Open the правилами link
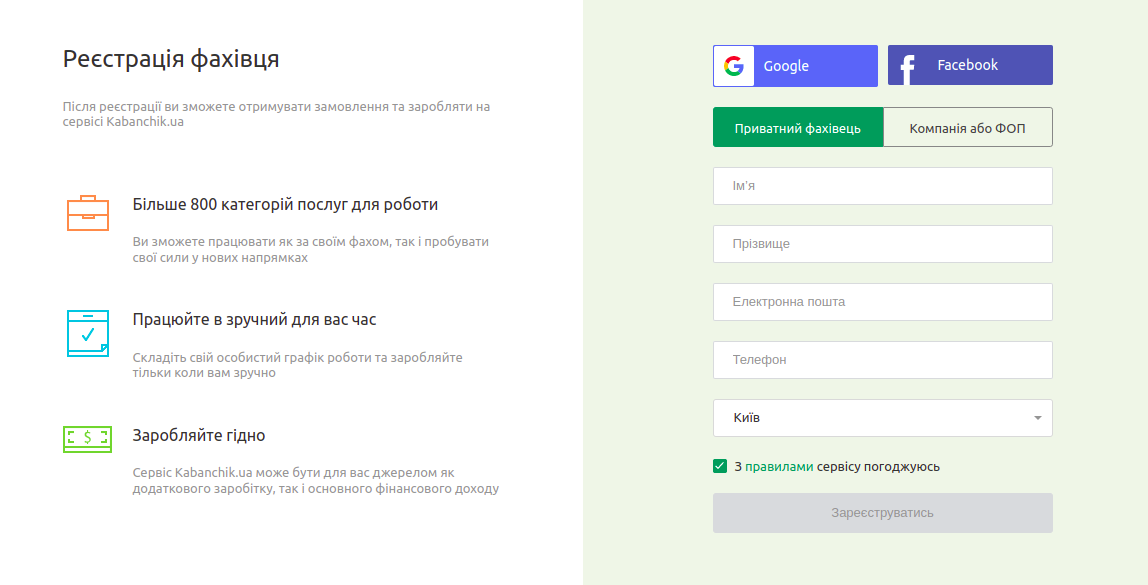The image size is (1148, 585). [x=779, y=467]
